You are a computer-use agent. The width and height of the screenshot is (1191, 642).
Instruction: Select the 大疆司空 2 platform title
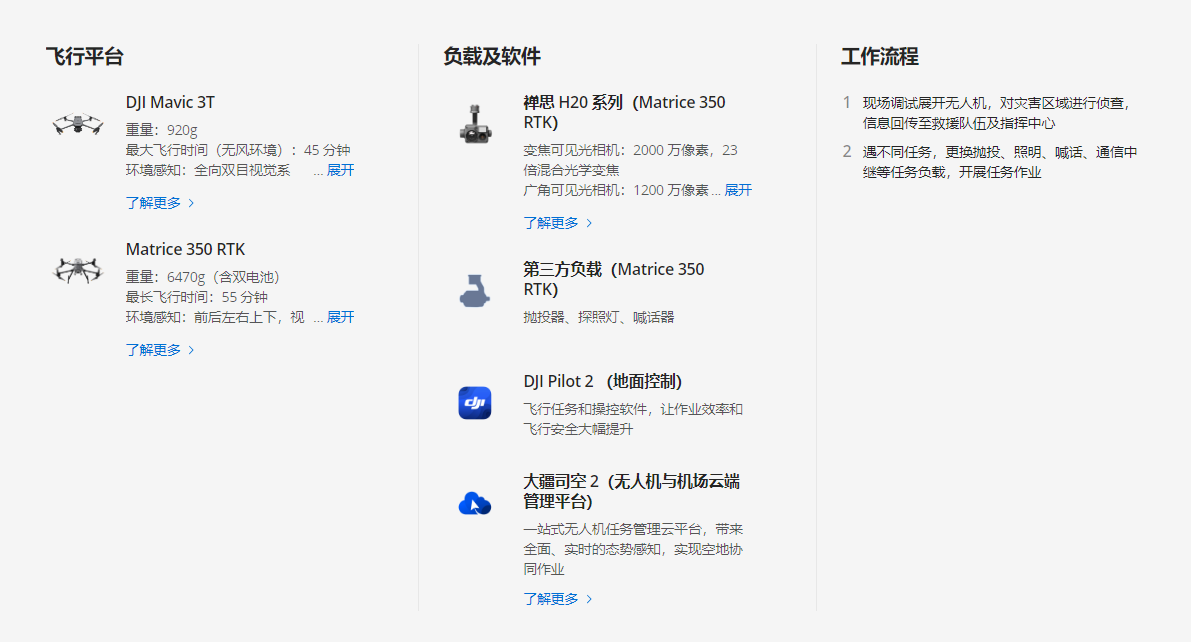tap(631, 491)
